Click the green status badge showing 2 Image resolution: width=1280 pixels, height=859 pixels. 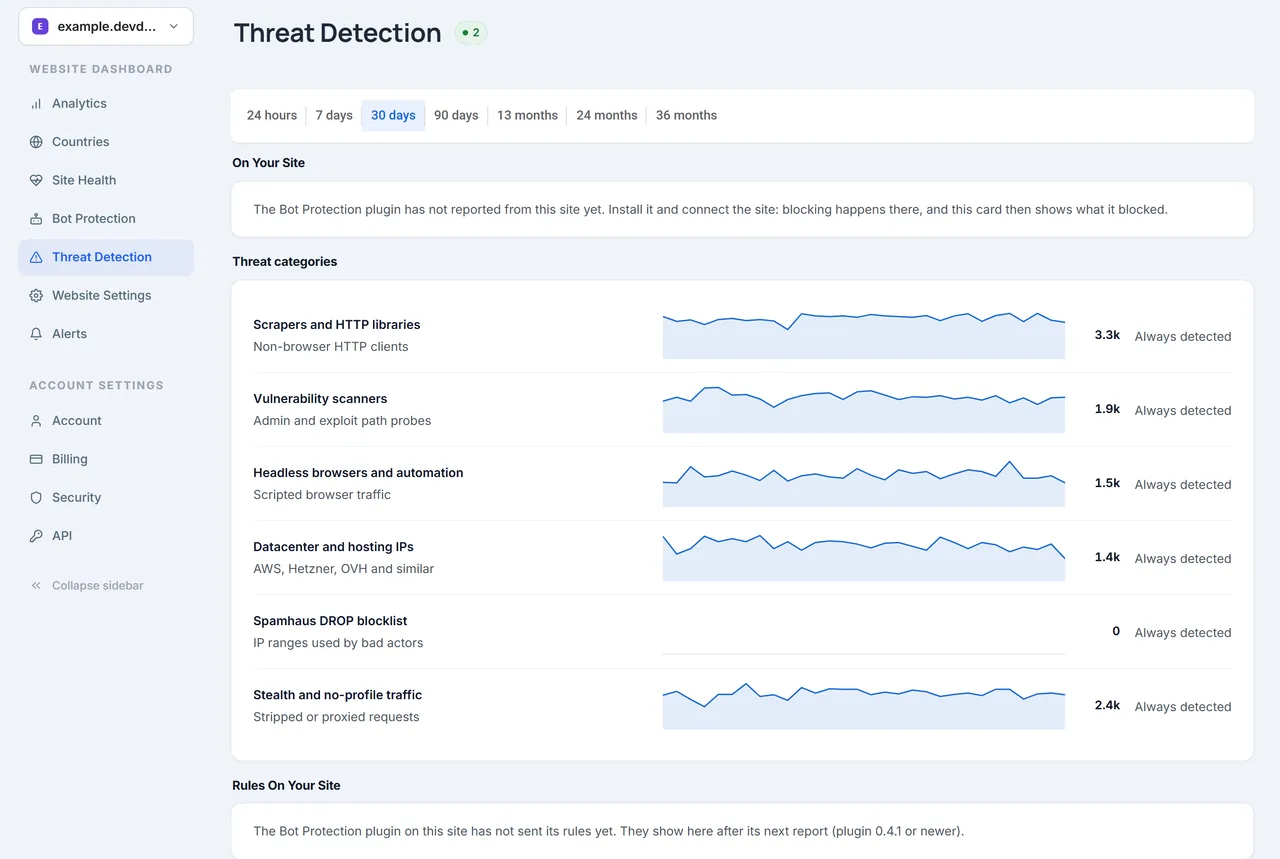[x=471, y=33]
